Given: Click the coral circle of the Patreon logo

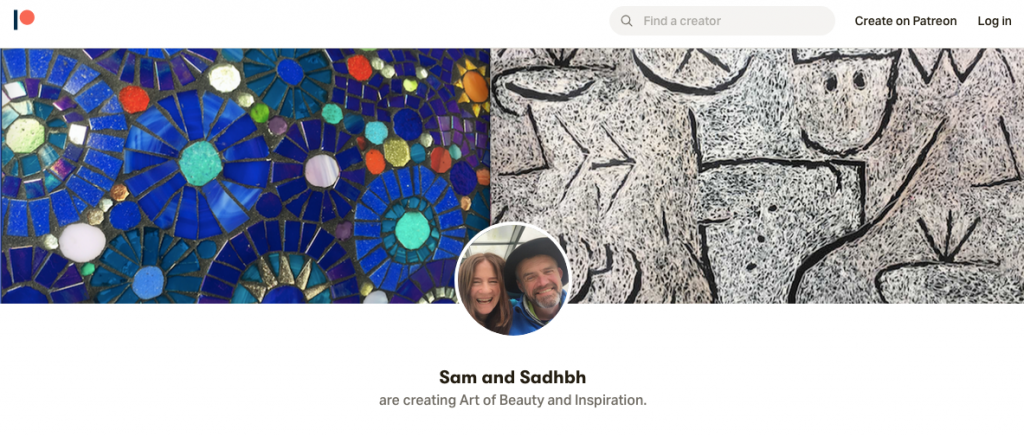Looking at the screenshot, I should tap(27, 17).
